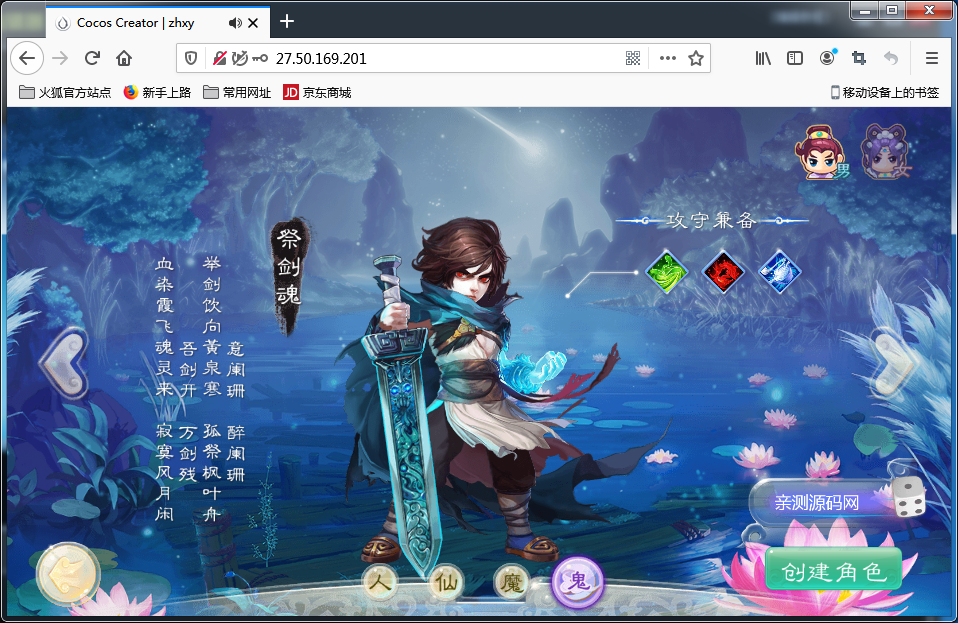Open the QR code for this page
The height and width of the screenshot is (623, 958).
point(633,59)
